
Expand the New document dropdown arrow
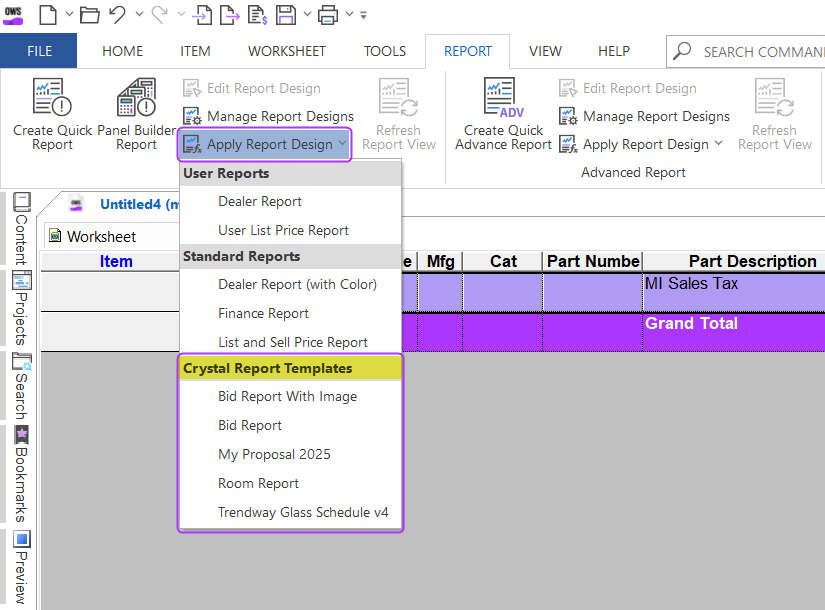click(x=69, y=14)
